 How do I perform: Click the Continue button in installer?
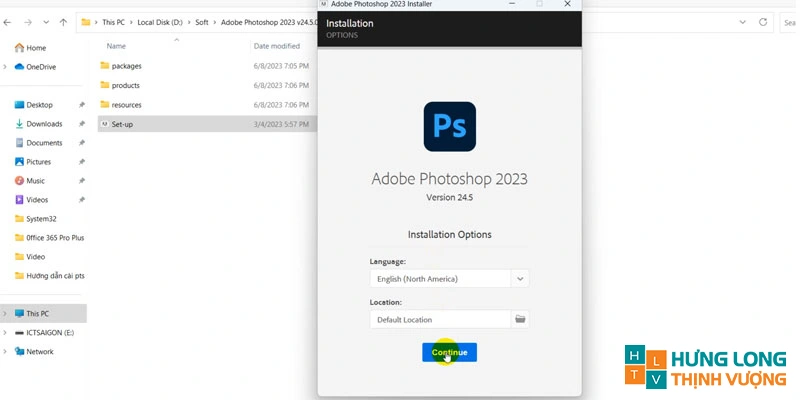click(449, 352)
